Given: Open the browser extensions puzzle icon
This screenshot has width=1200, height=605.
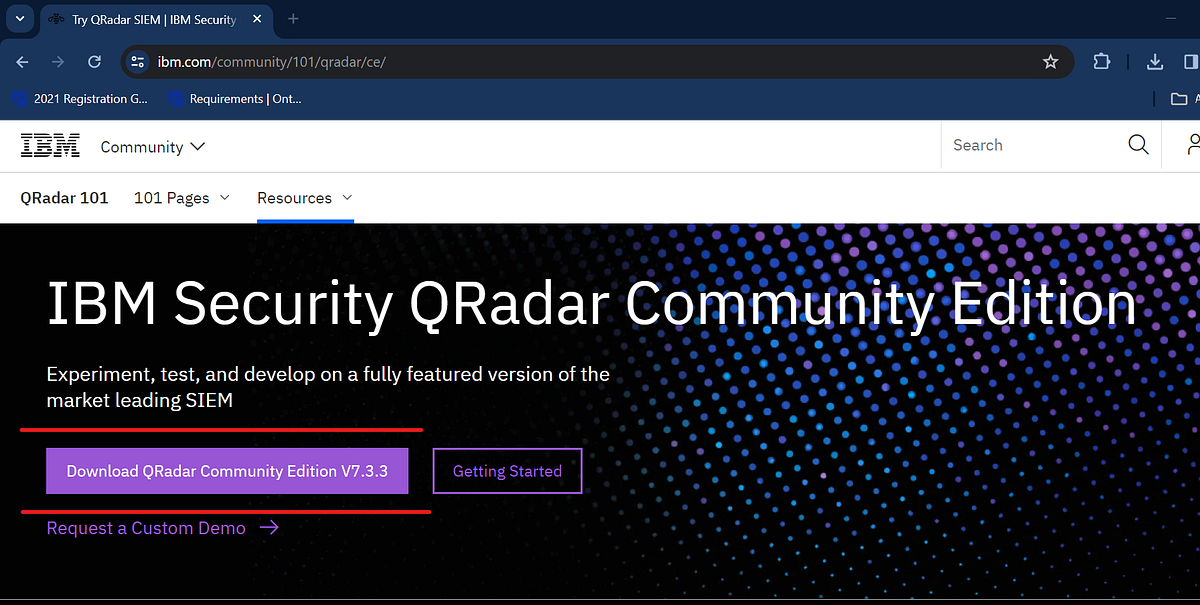Looking at the screenshot, I should coord(1101,61).
